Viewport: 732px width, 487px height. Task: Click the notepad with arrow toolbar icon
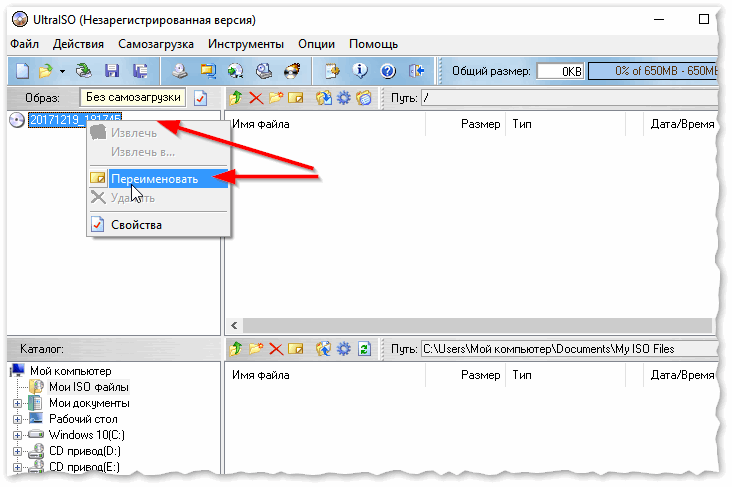click(x=332, y=71)
